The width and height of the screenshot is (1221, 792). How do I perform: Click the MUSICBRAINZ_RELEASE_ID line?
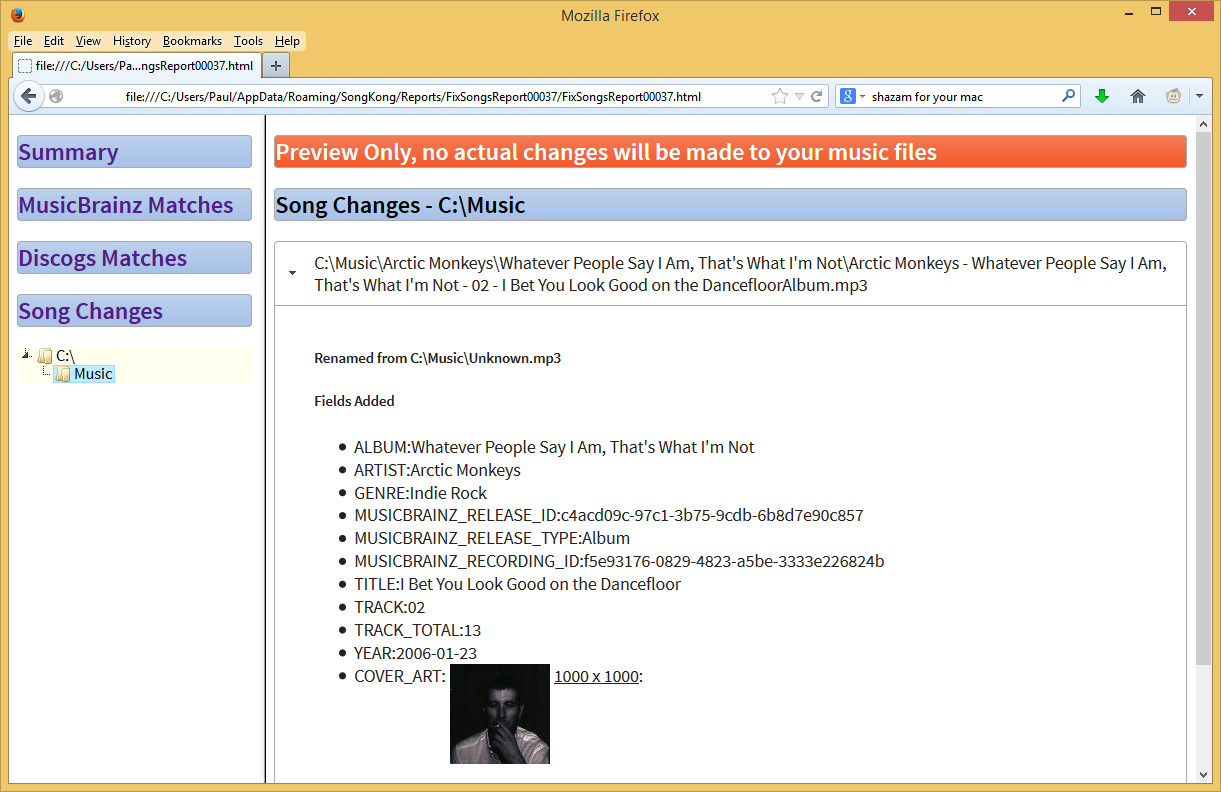pyautogui.click(x=608, y=516)
